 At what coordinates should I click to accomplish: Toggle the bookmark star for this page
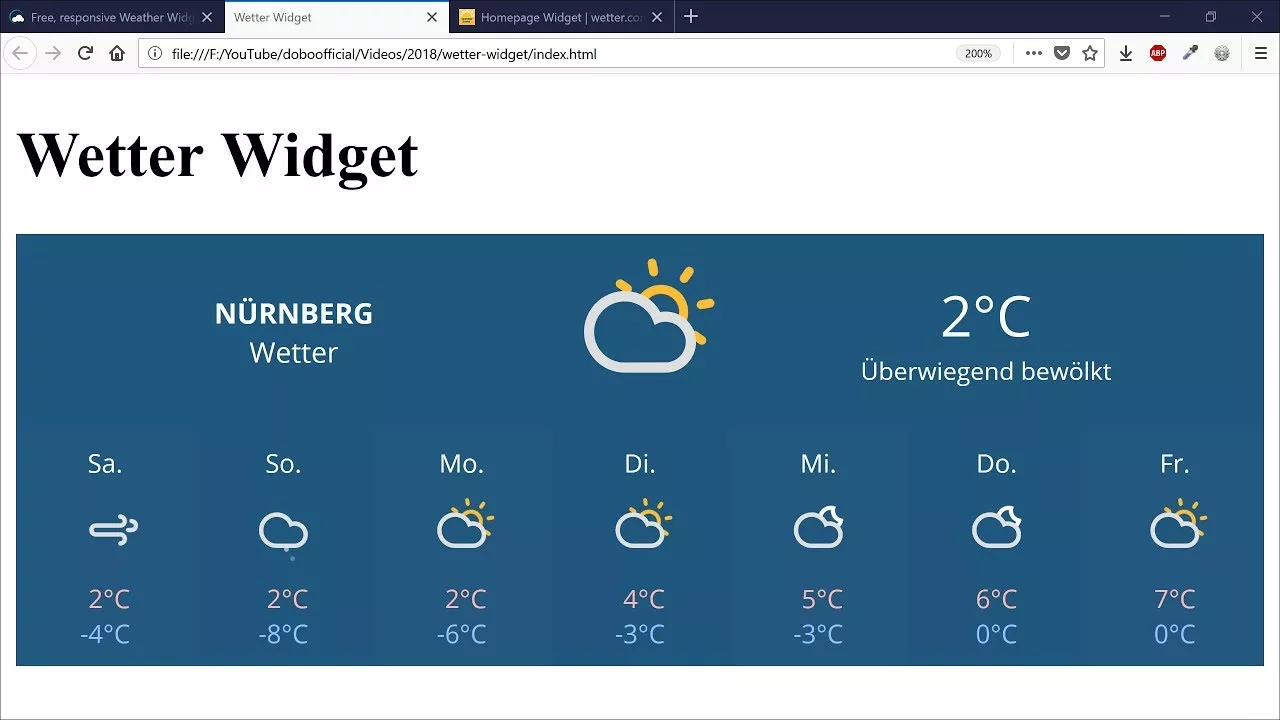(x=1090, y=53)
